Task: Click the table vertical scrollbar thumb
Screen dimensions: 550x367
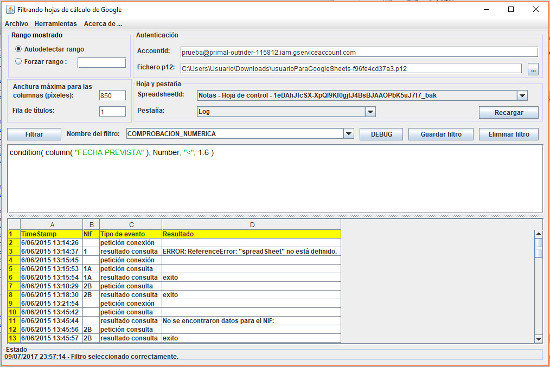Action: 538,248
